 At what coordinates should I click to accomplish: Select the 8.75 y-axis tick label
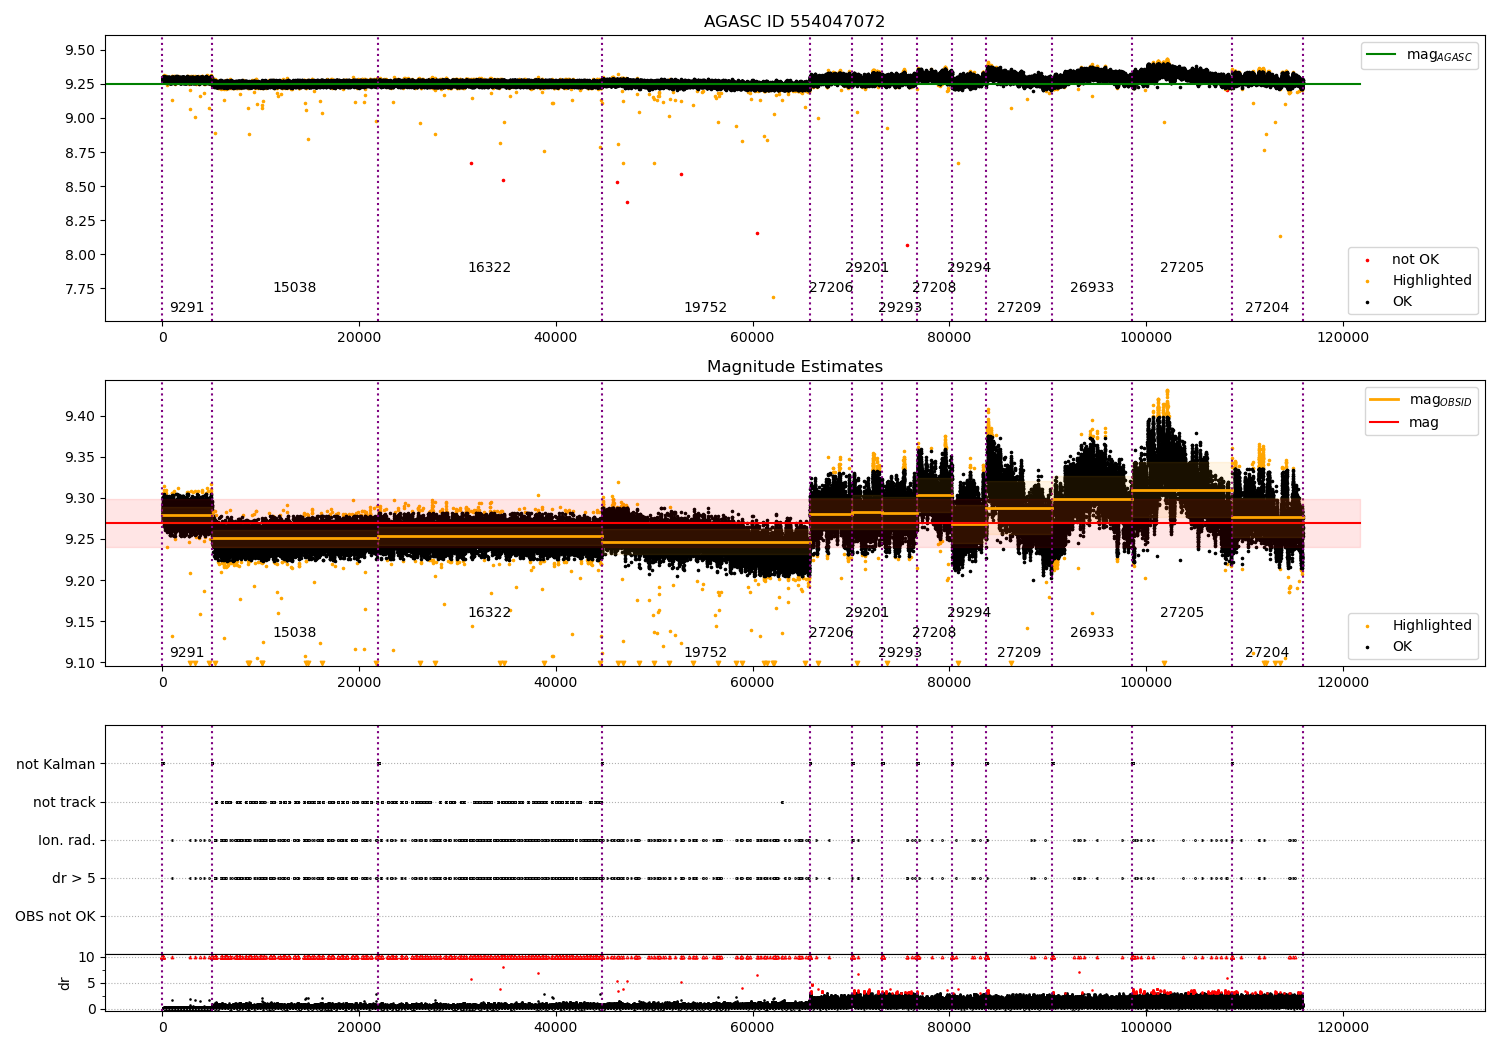coord(78,153)
